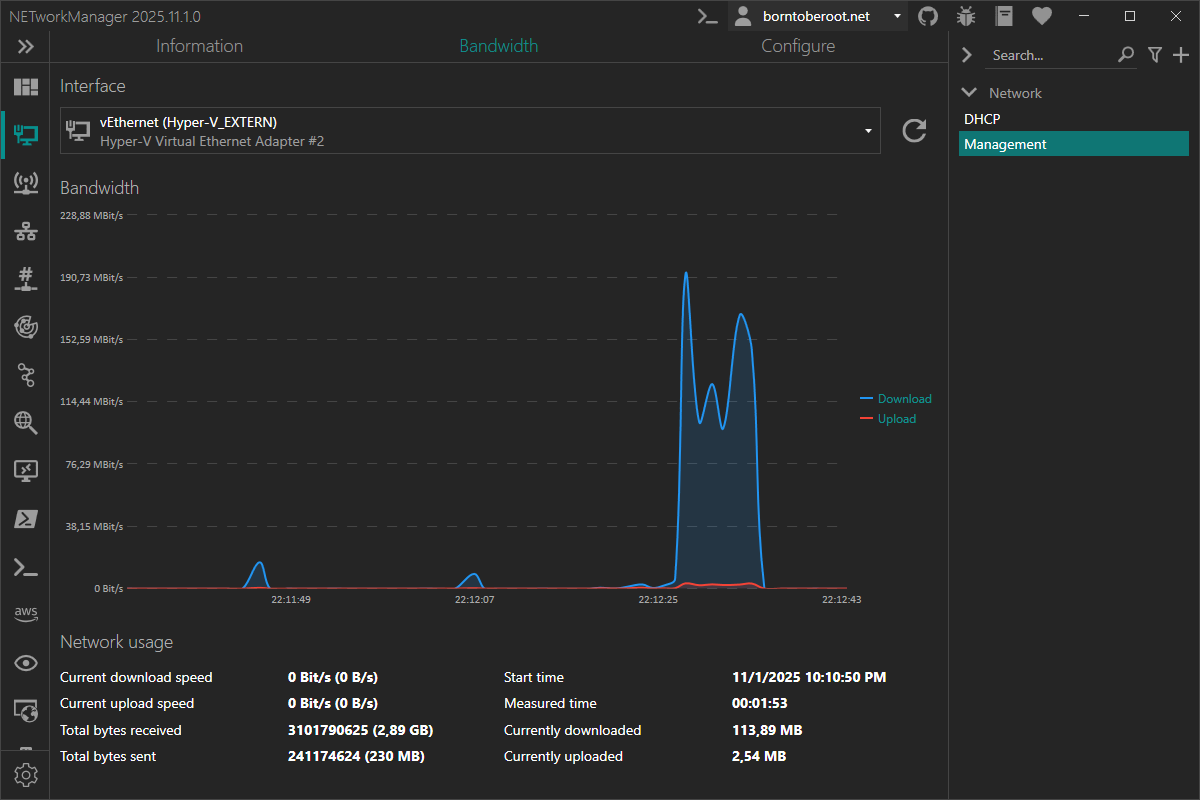The height and width of the screenshot is (800, 1200).
Task: Refresh the interface list
Action: click(913, 130)
